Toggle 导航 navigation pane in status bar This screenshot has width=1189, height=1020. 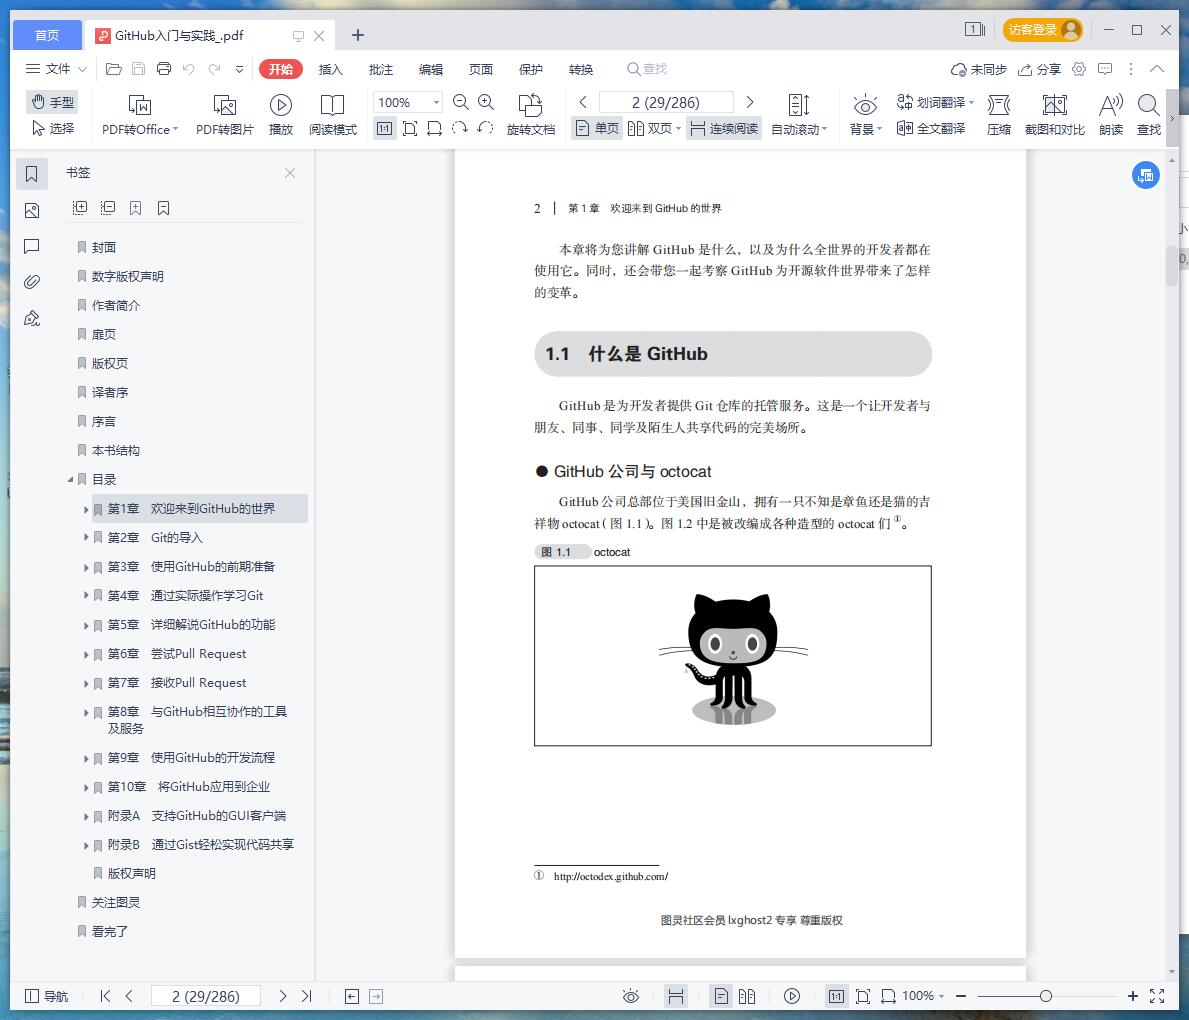point(46,996)
